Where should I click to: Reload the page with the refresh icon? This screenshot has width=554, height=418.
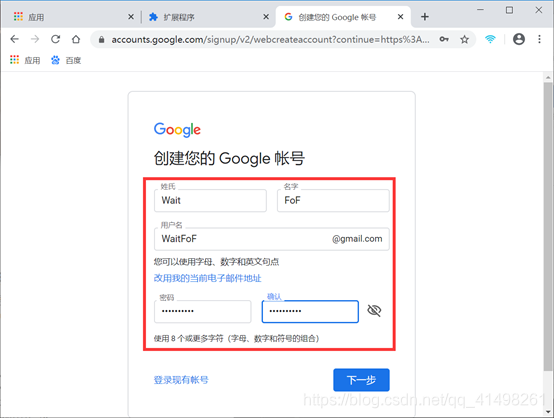pos(55,39)
